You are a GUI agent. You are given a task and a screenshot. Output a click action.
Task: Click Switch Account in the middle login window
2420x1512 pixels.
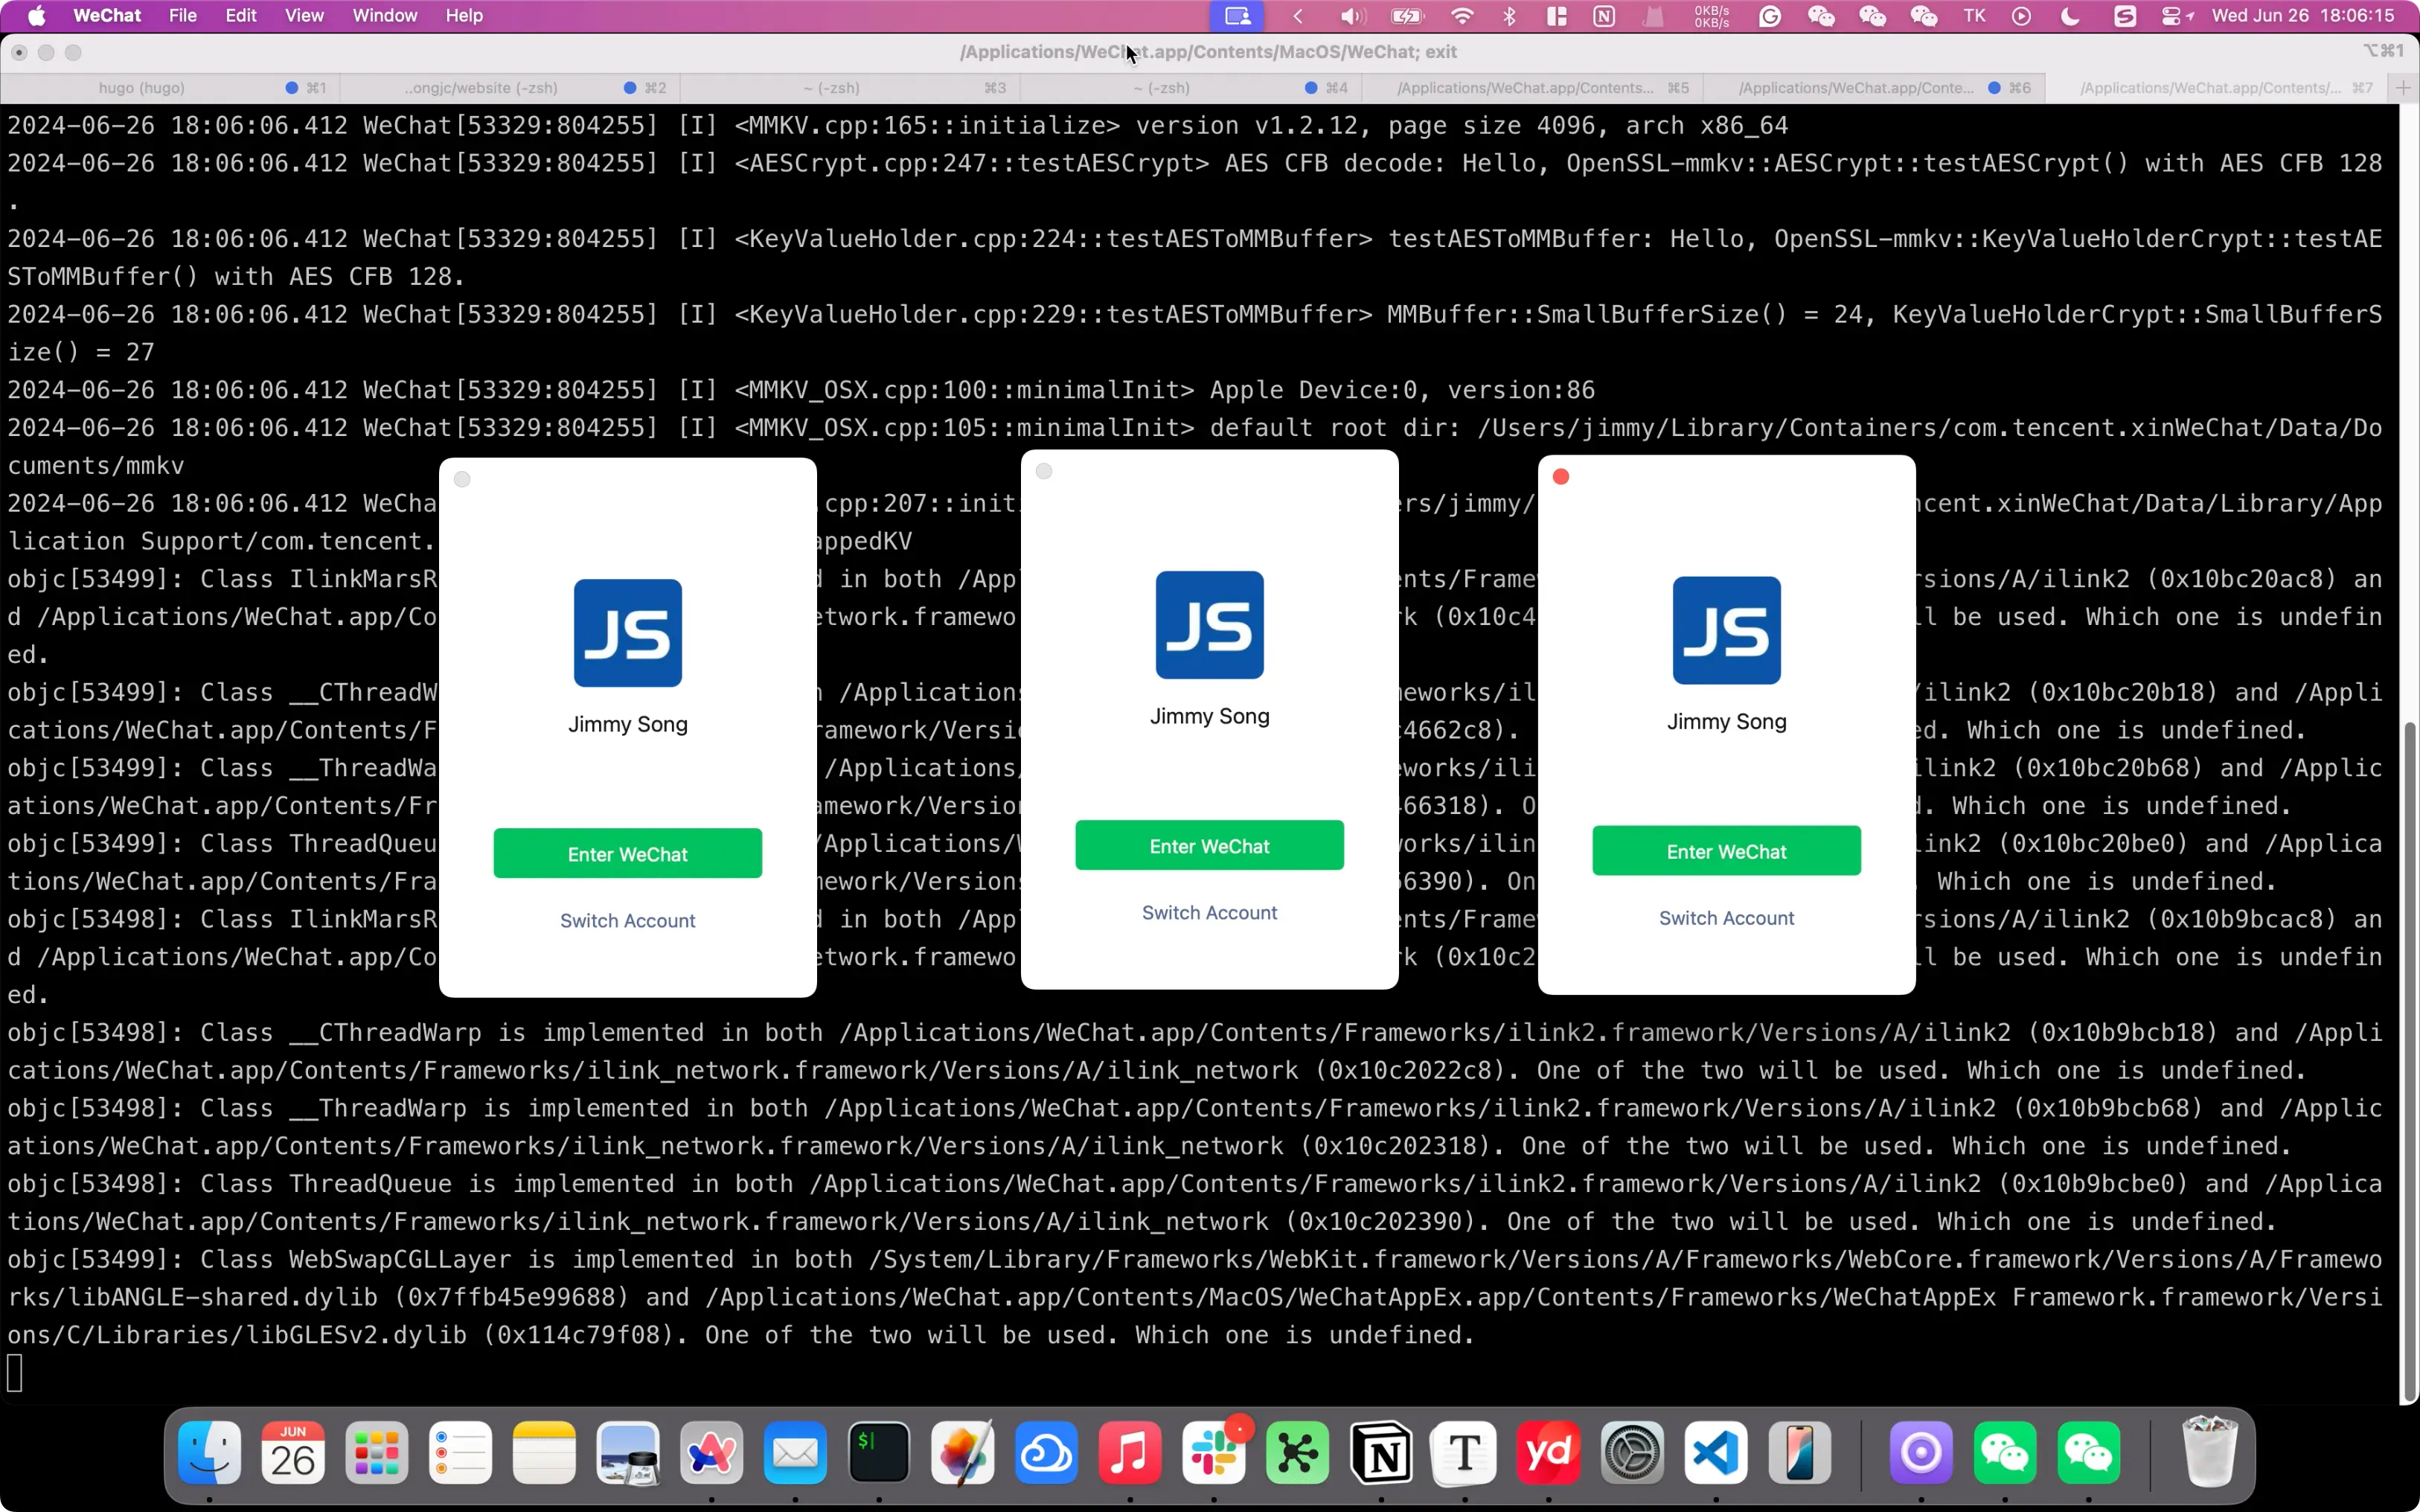click(x=1210, y=913)
